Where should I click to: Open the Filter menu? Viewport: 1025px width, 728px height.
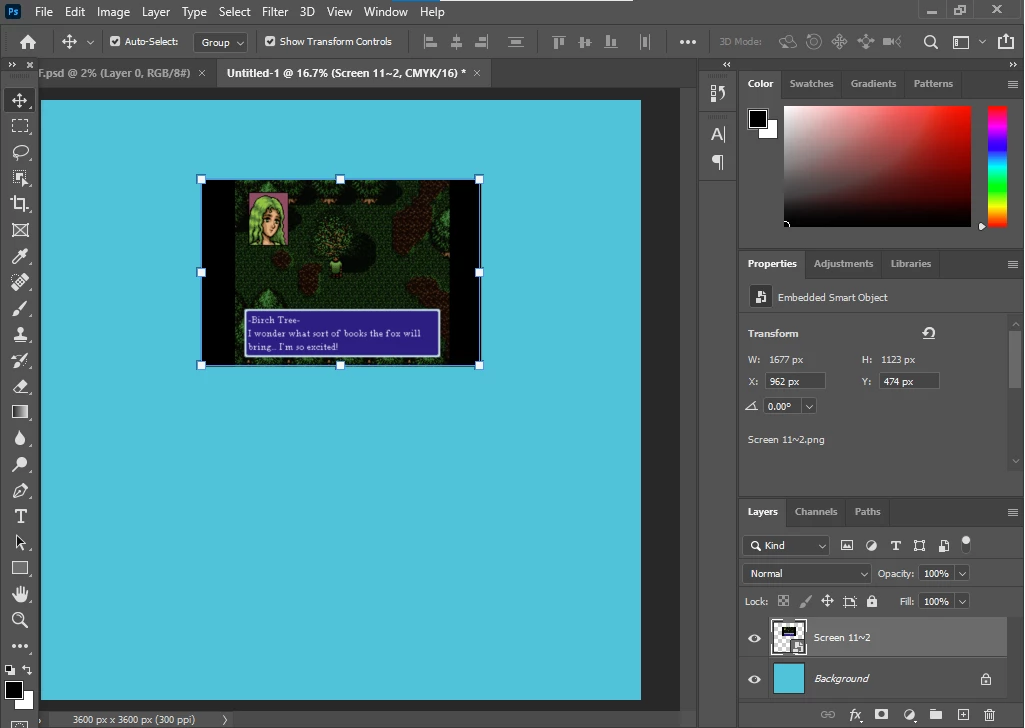[275, 12]
